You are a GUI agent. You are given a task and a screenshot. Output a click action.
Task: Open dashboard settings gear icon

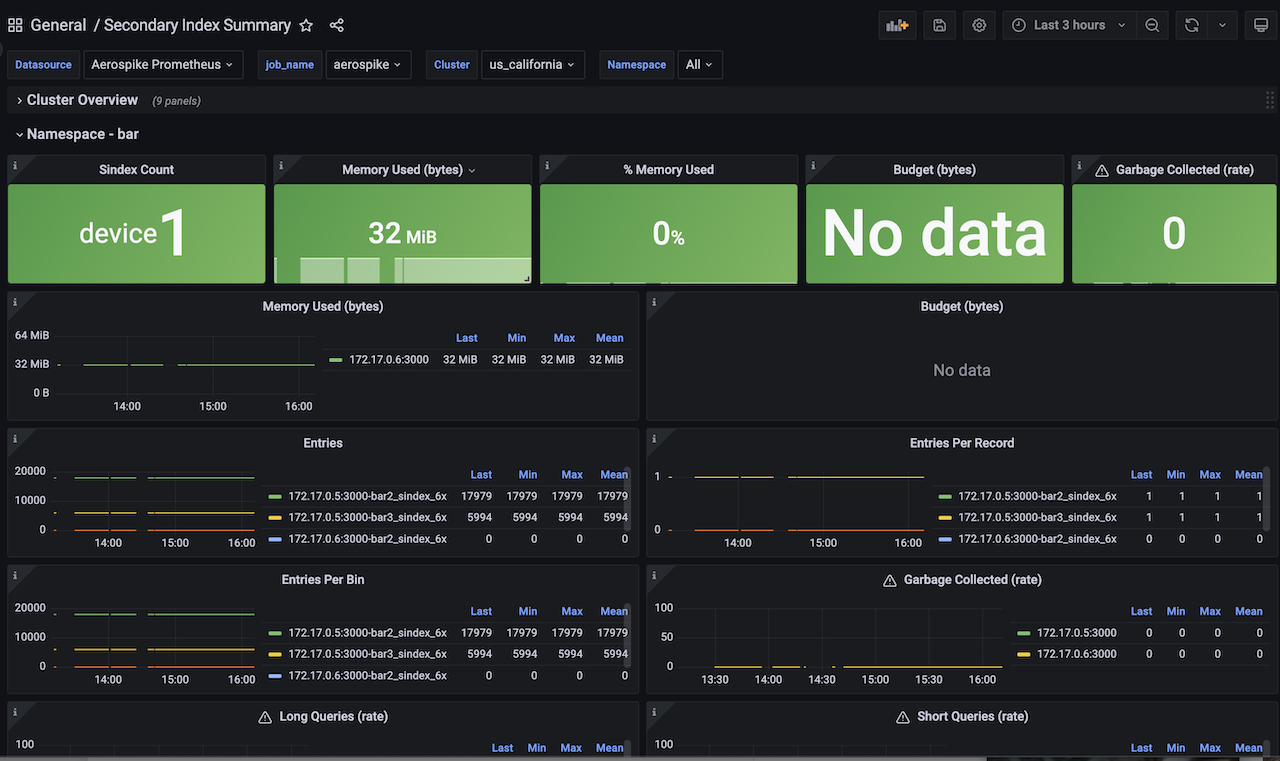click(979, 25)
